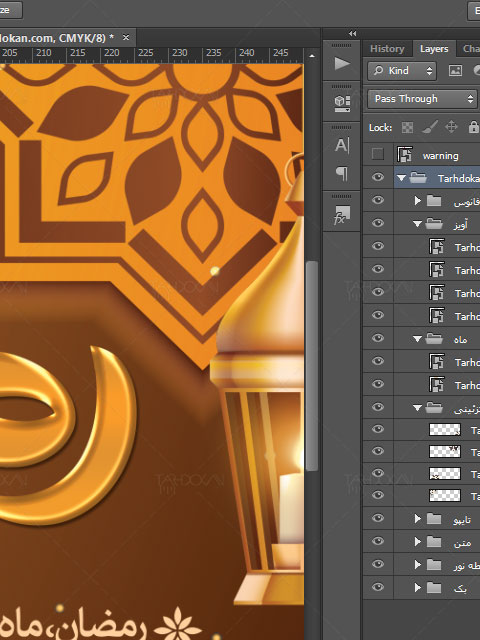
Task: Show the hidden warning layer
Action: [x=378, y=154]
